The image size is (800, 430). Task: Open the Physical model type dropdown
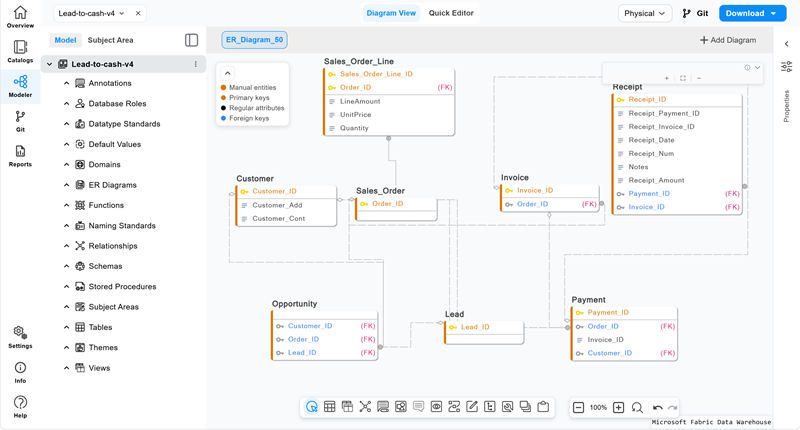pos(645,13)
